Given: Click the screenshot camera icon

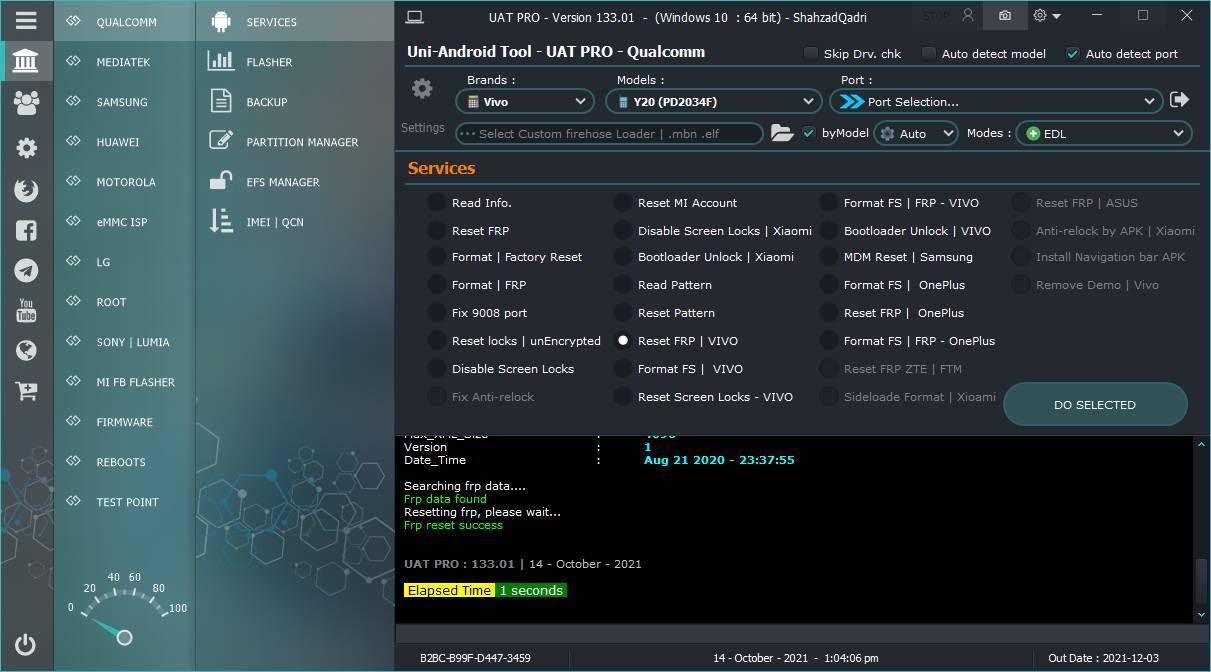Looking at the screenshot, I should click(x=1004, y=16).
